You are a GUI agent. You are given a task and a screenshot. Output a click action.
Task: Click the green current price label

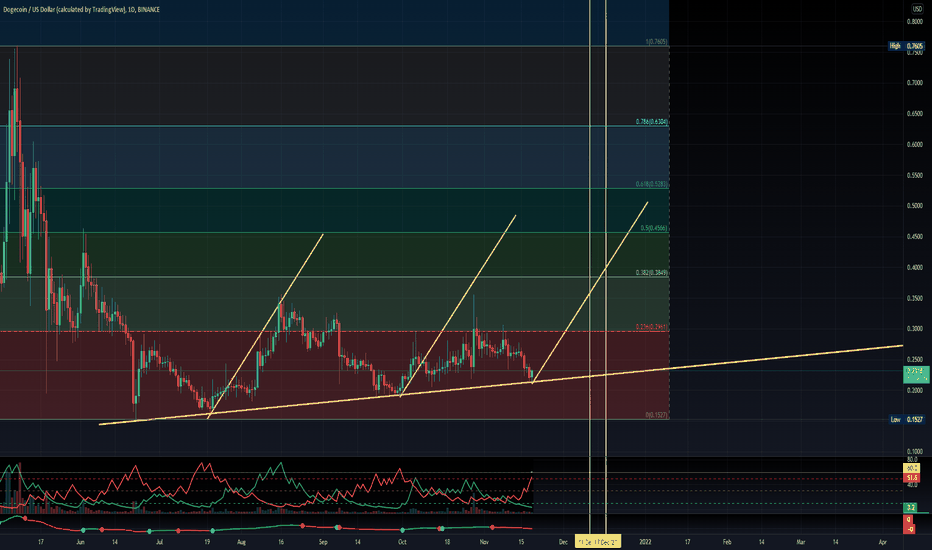(916, 375)
